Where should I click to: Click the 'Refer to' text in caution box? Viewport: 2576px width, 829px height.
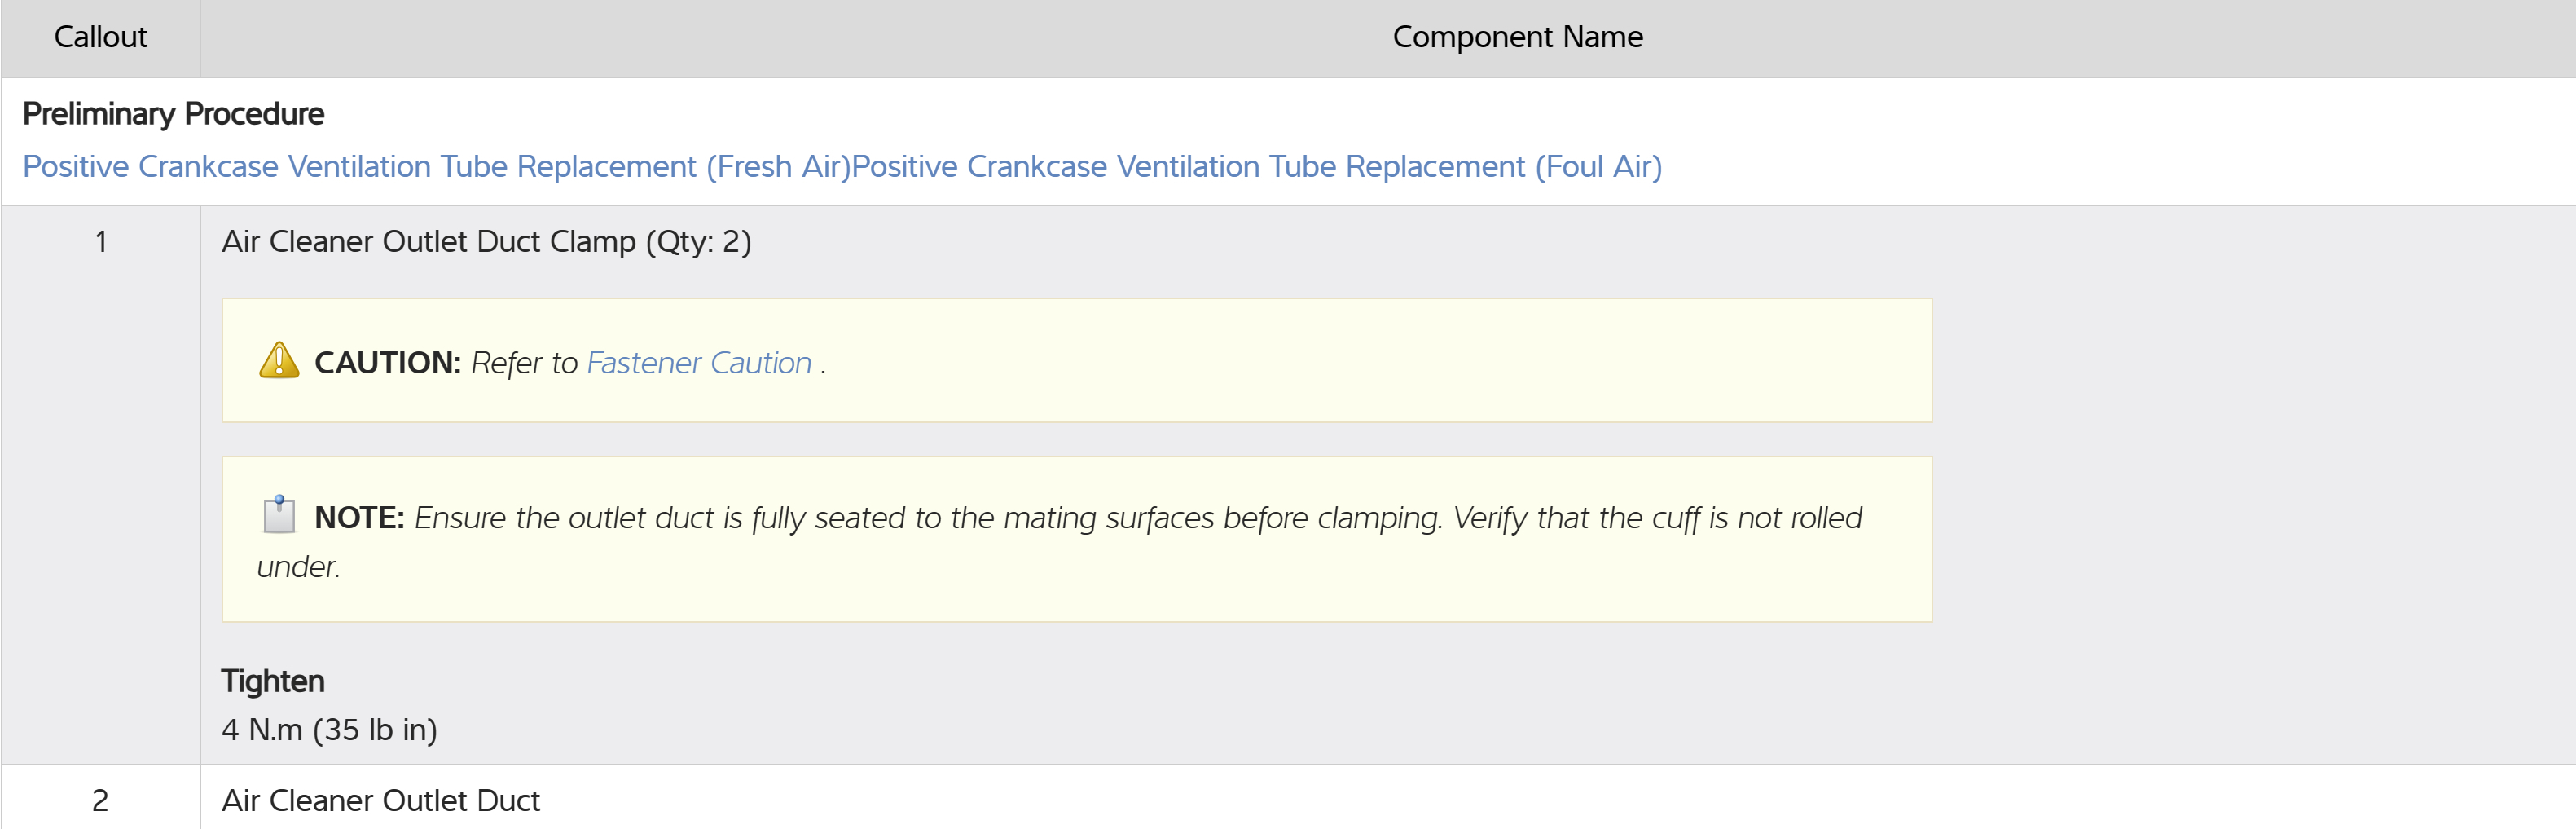[524, 363]
